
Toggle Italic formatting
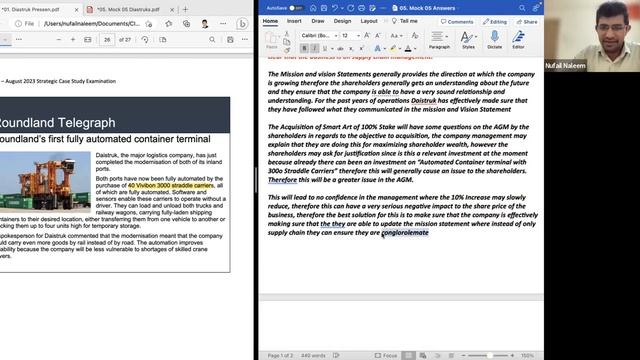(x=314, y=49)
